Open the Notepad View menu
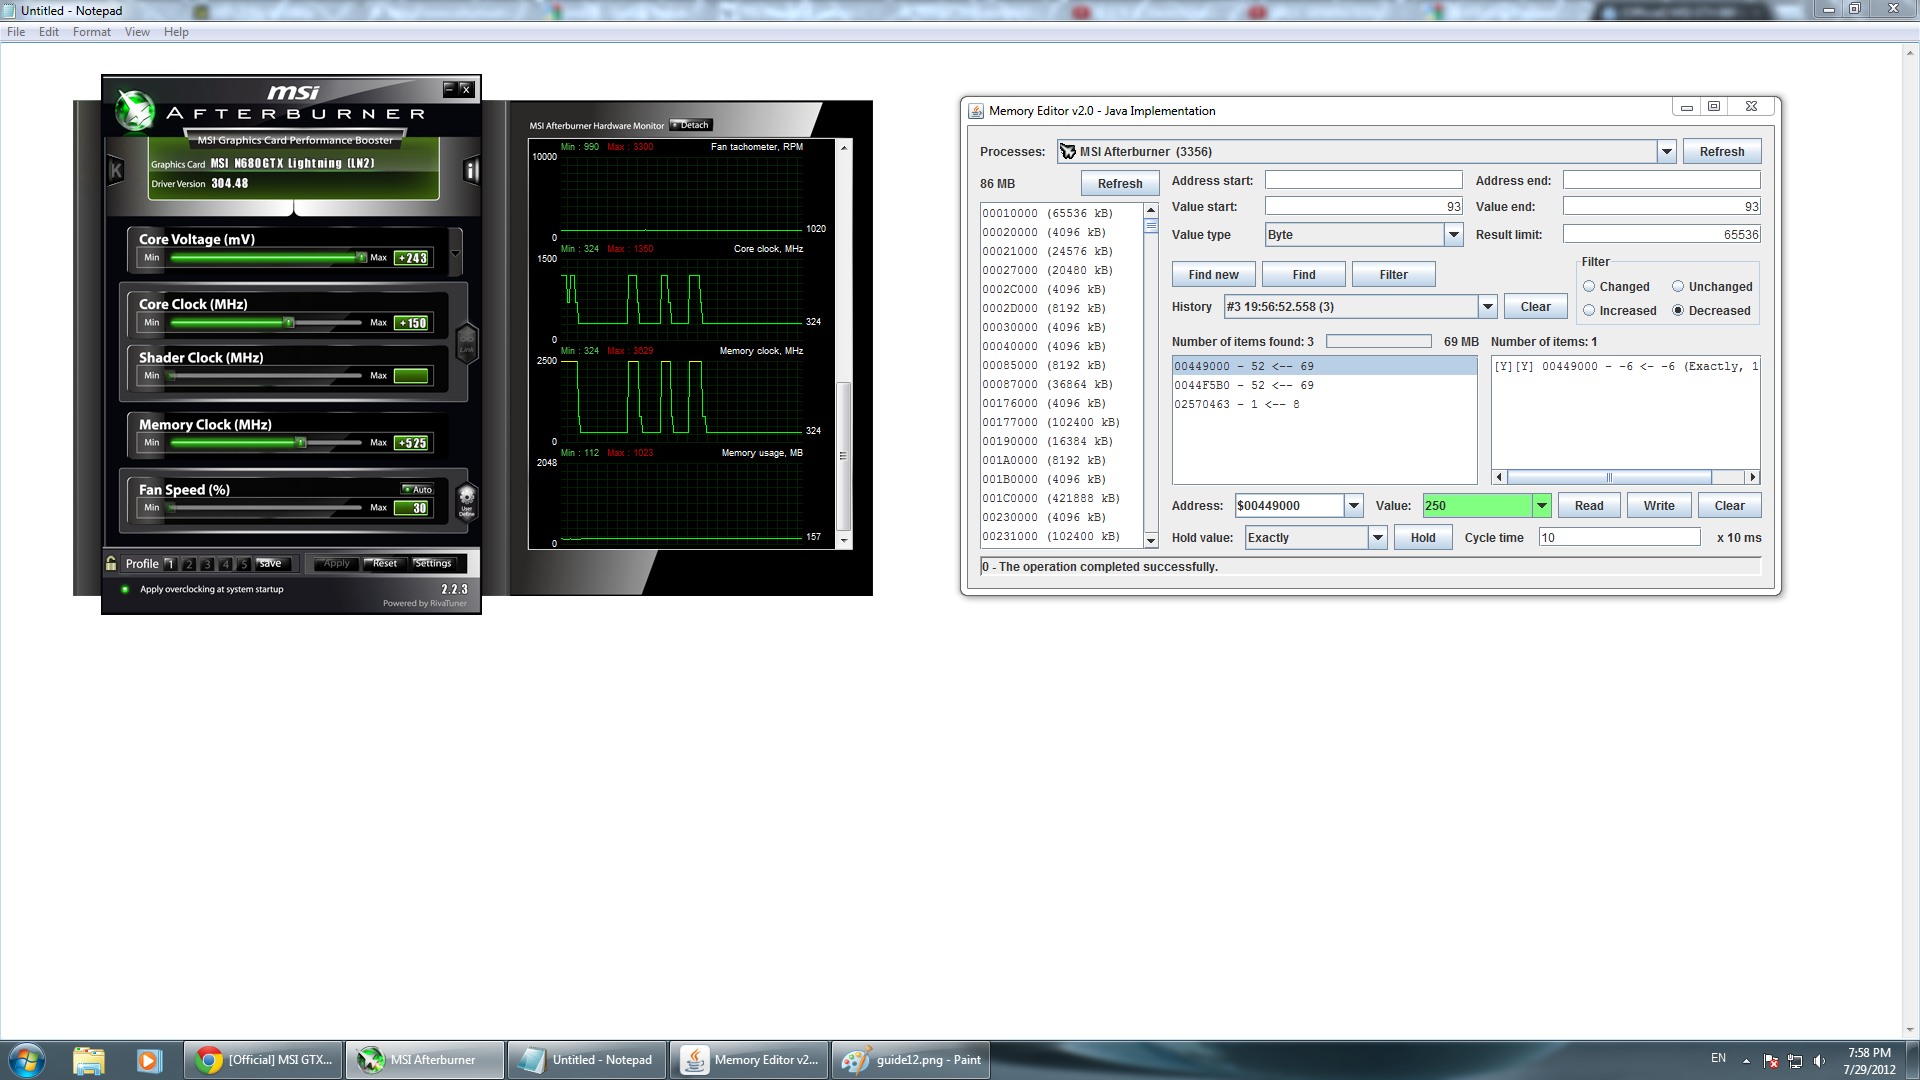1920x1080 pixels. point(137,32)
